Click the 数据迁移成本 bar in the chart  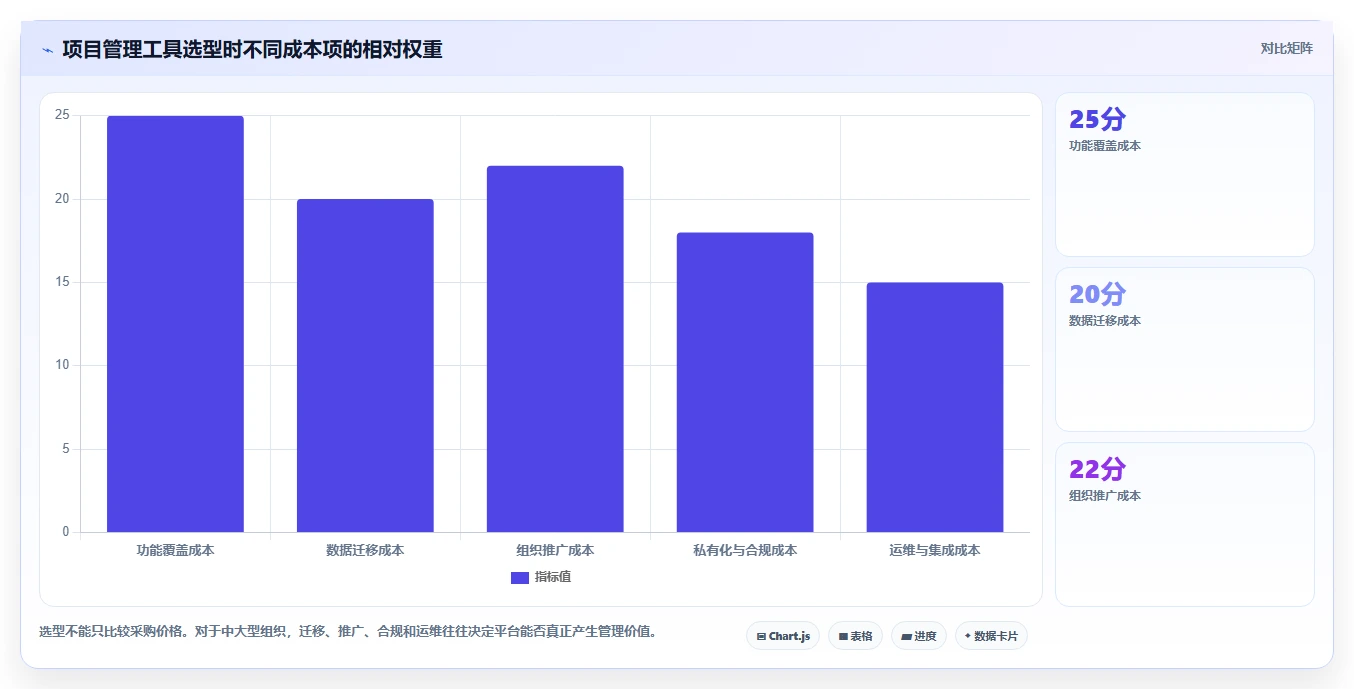(365, 366)
